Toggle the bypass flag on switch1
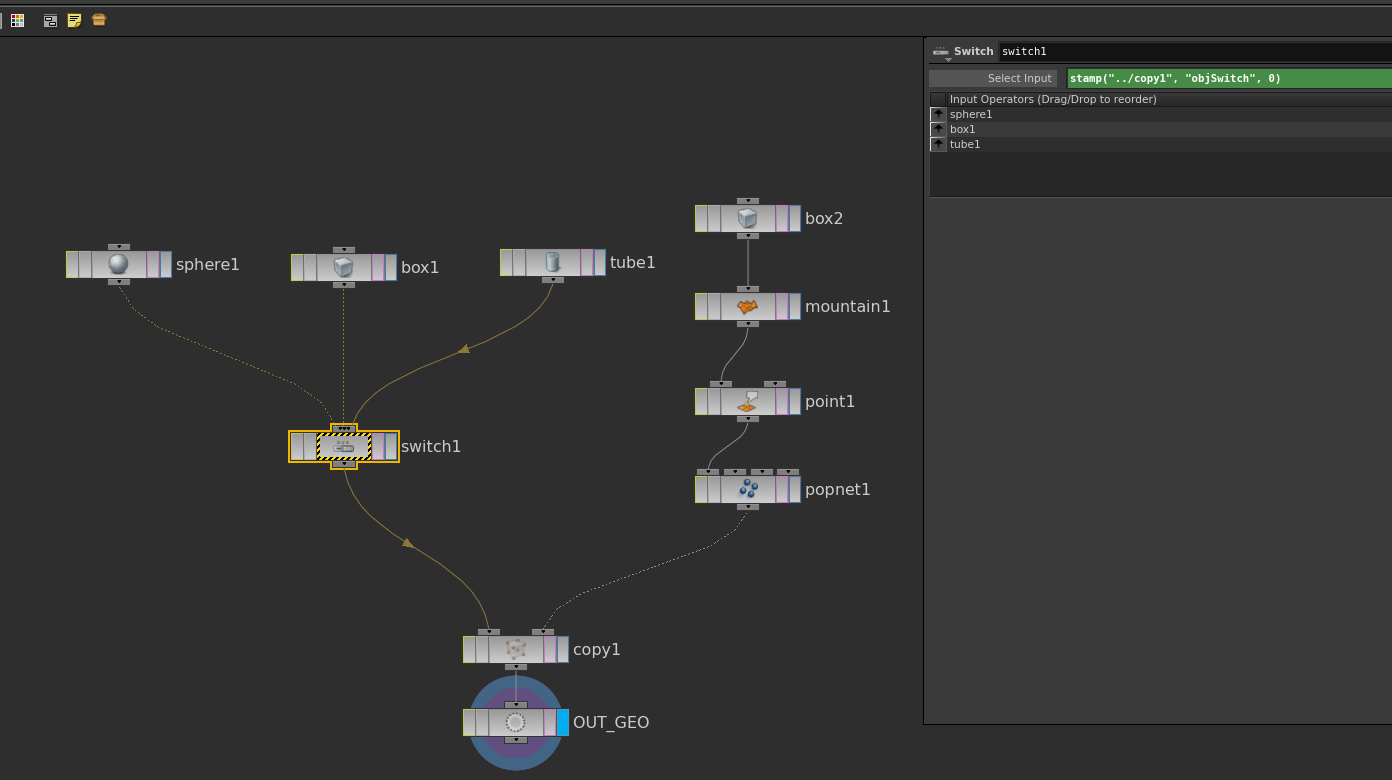The width and height of the screenshot is (1392, 780). tap(297, 446)
